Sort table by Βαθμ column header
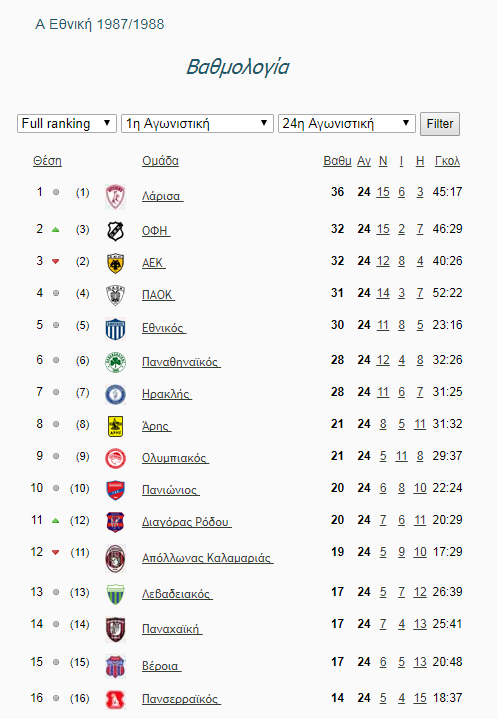The height and width of the screenshot is (719, 497). point(337,161)
